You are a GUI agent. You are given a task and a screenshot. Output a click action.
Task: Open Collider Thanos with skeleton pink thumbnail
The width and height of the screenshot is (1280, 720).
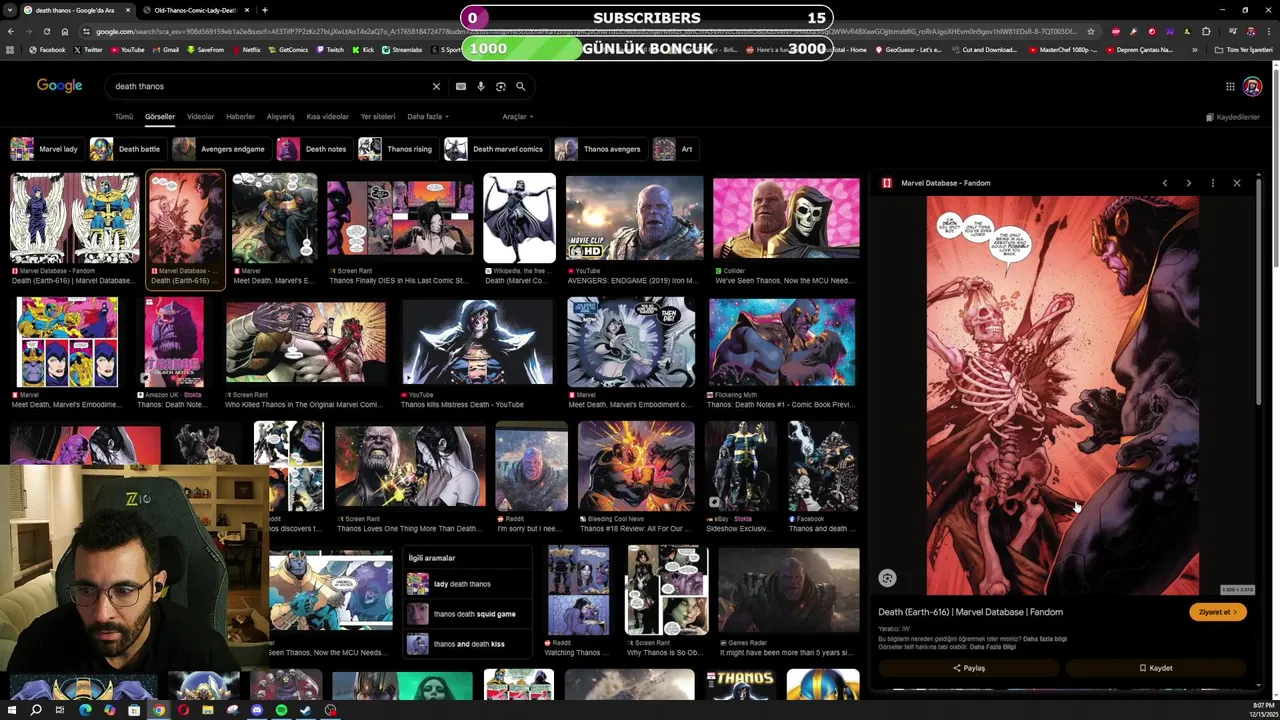click(x=786, y=218)
